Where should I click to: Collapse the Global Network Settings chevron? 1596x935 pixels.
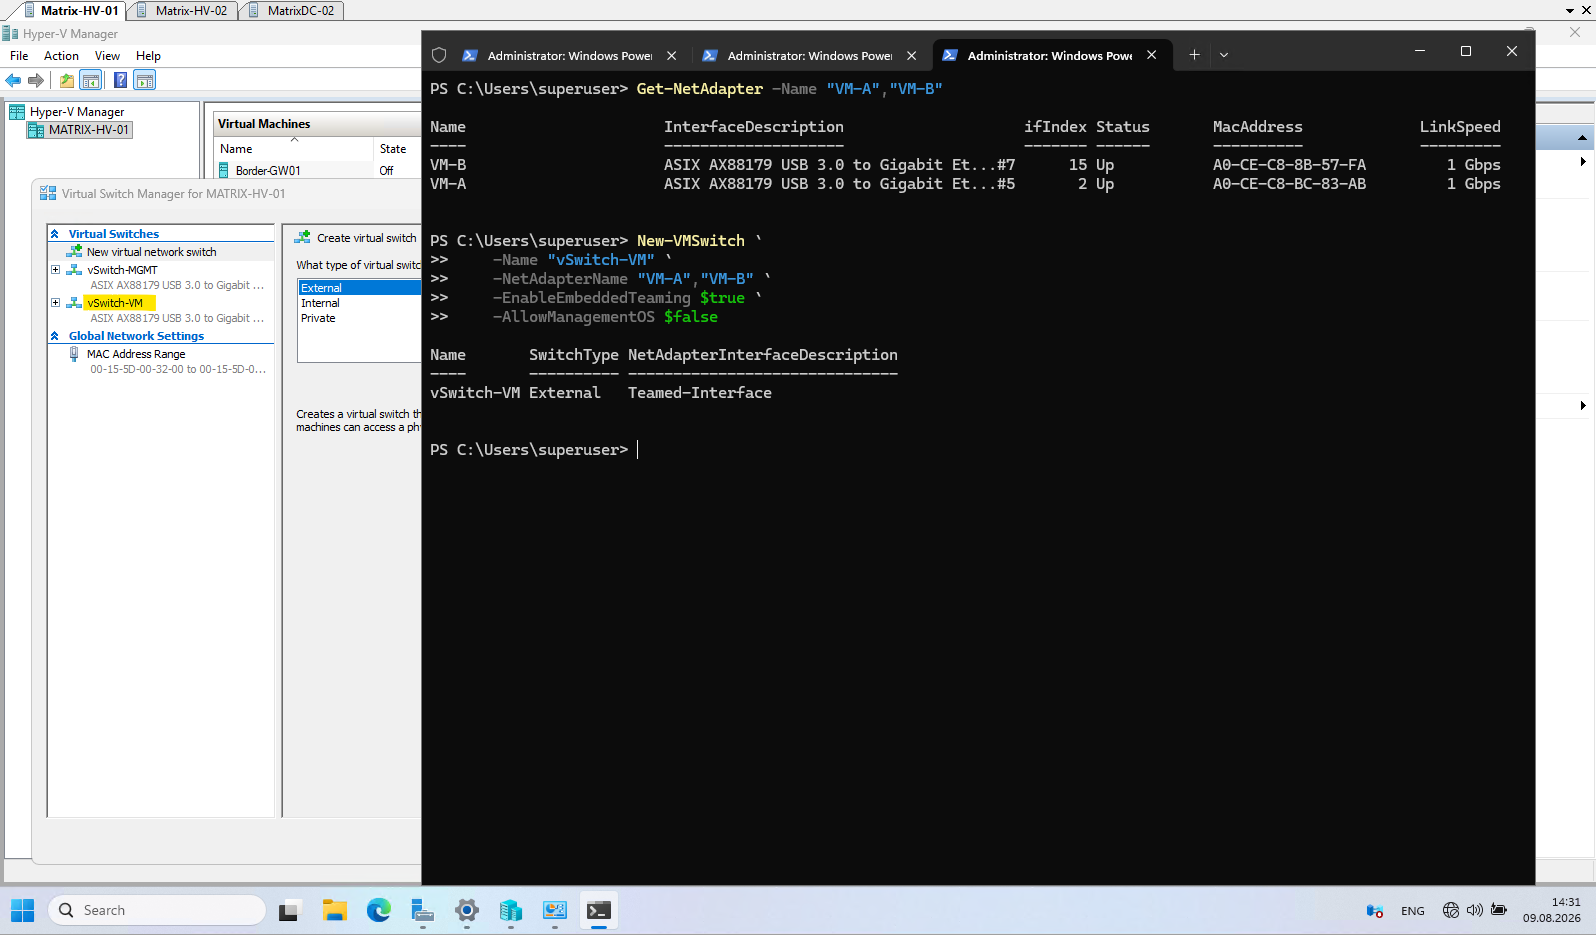point(55,336)
